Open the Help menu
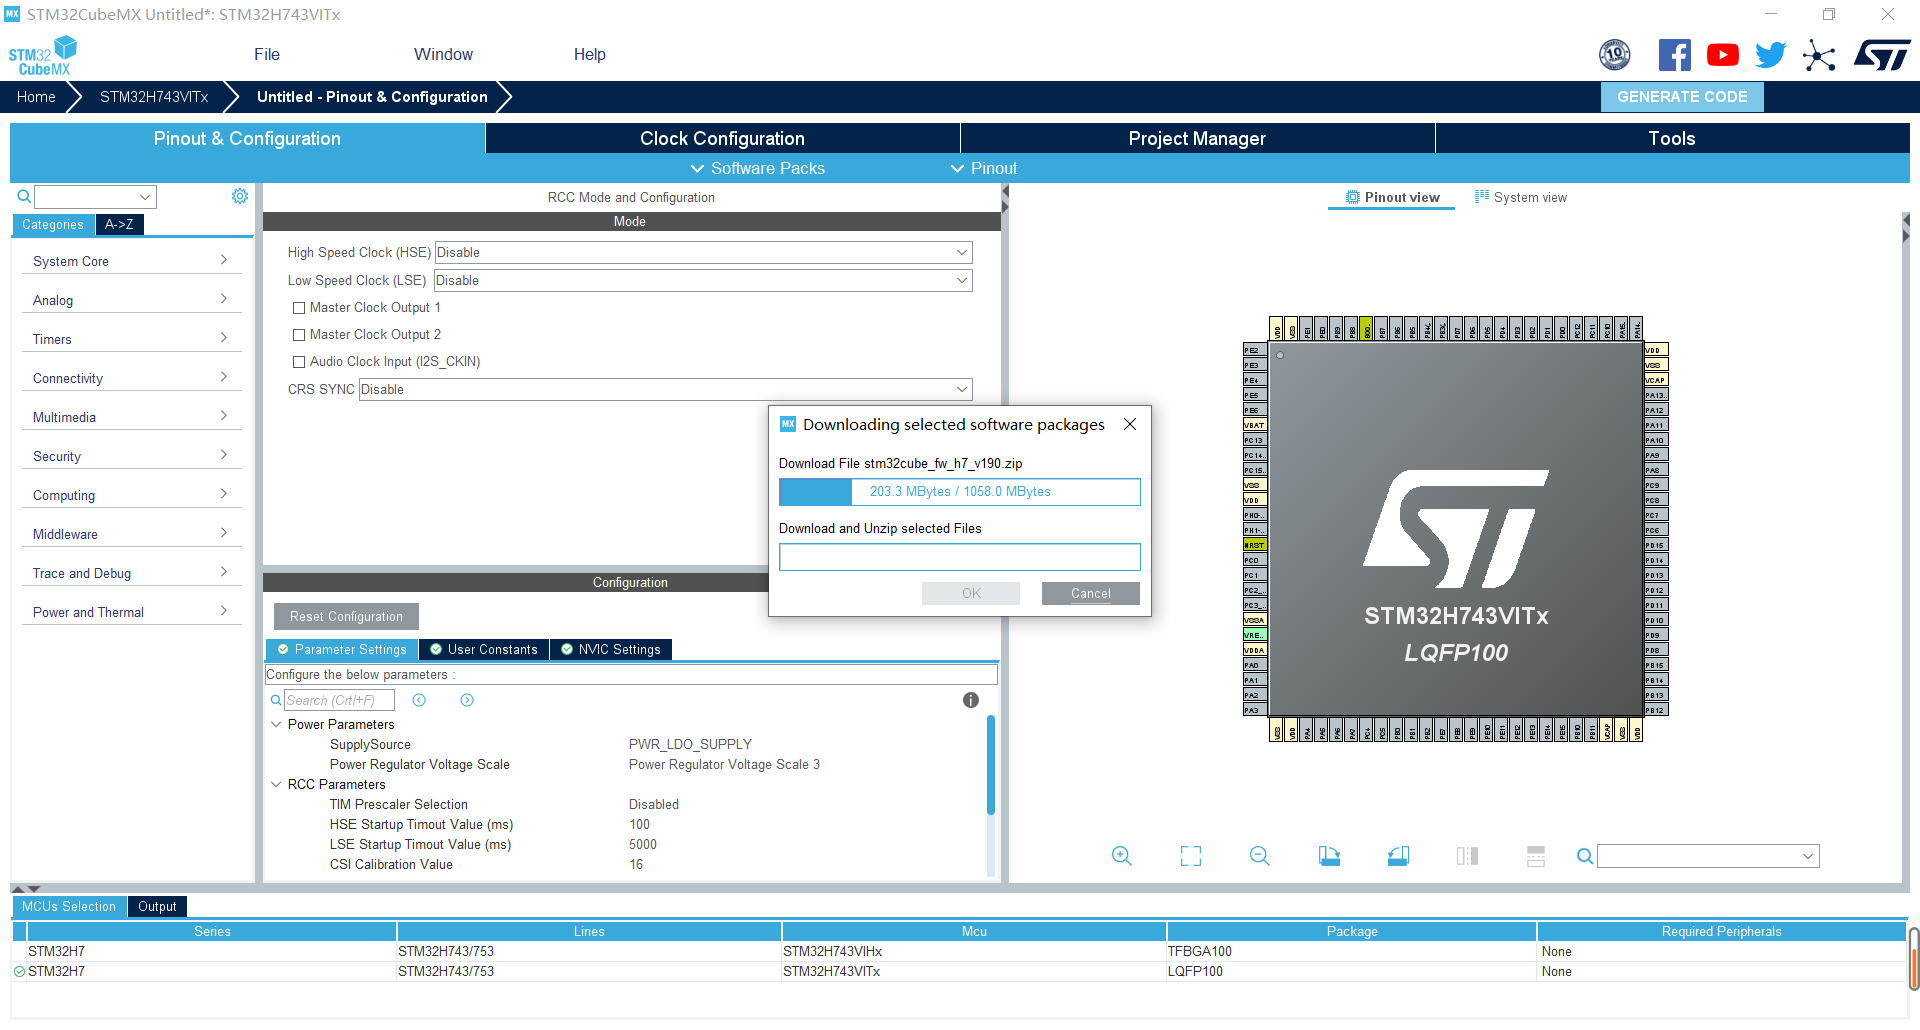This screenshot has height=1030, width=1920. click(590, 54)
